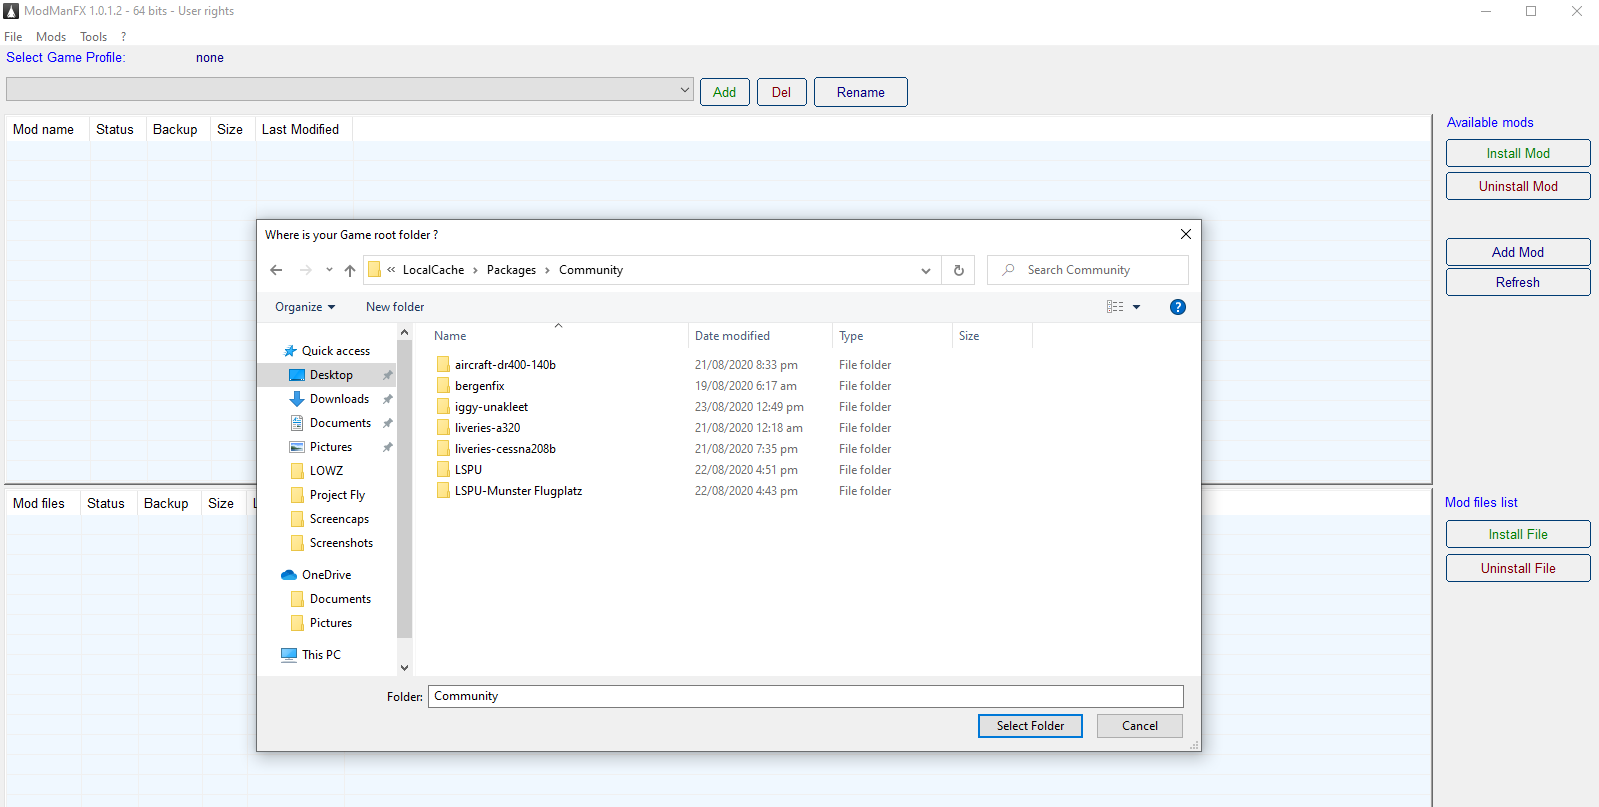Open Desktop in navigation pane

(331, 375)
